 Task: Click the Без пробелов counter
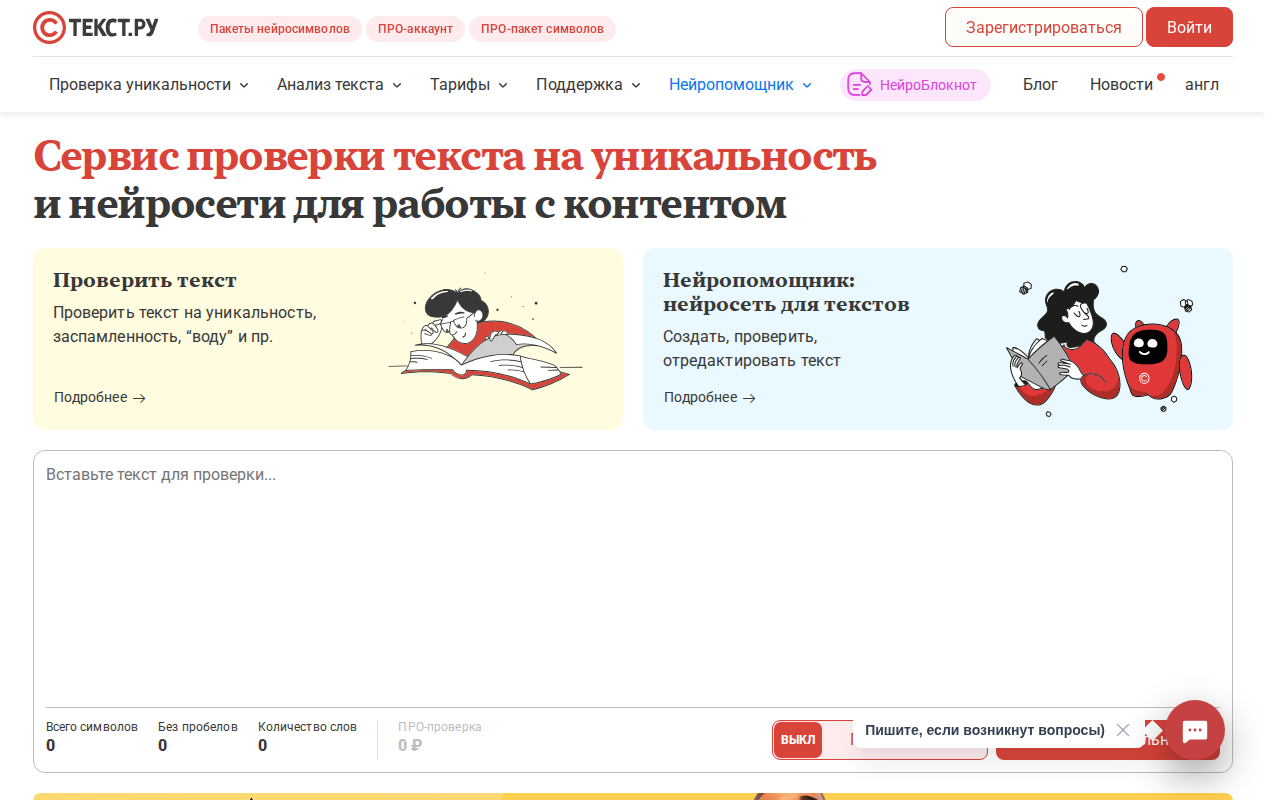[198, 737]
